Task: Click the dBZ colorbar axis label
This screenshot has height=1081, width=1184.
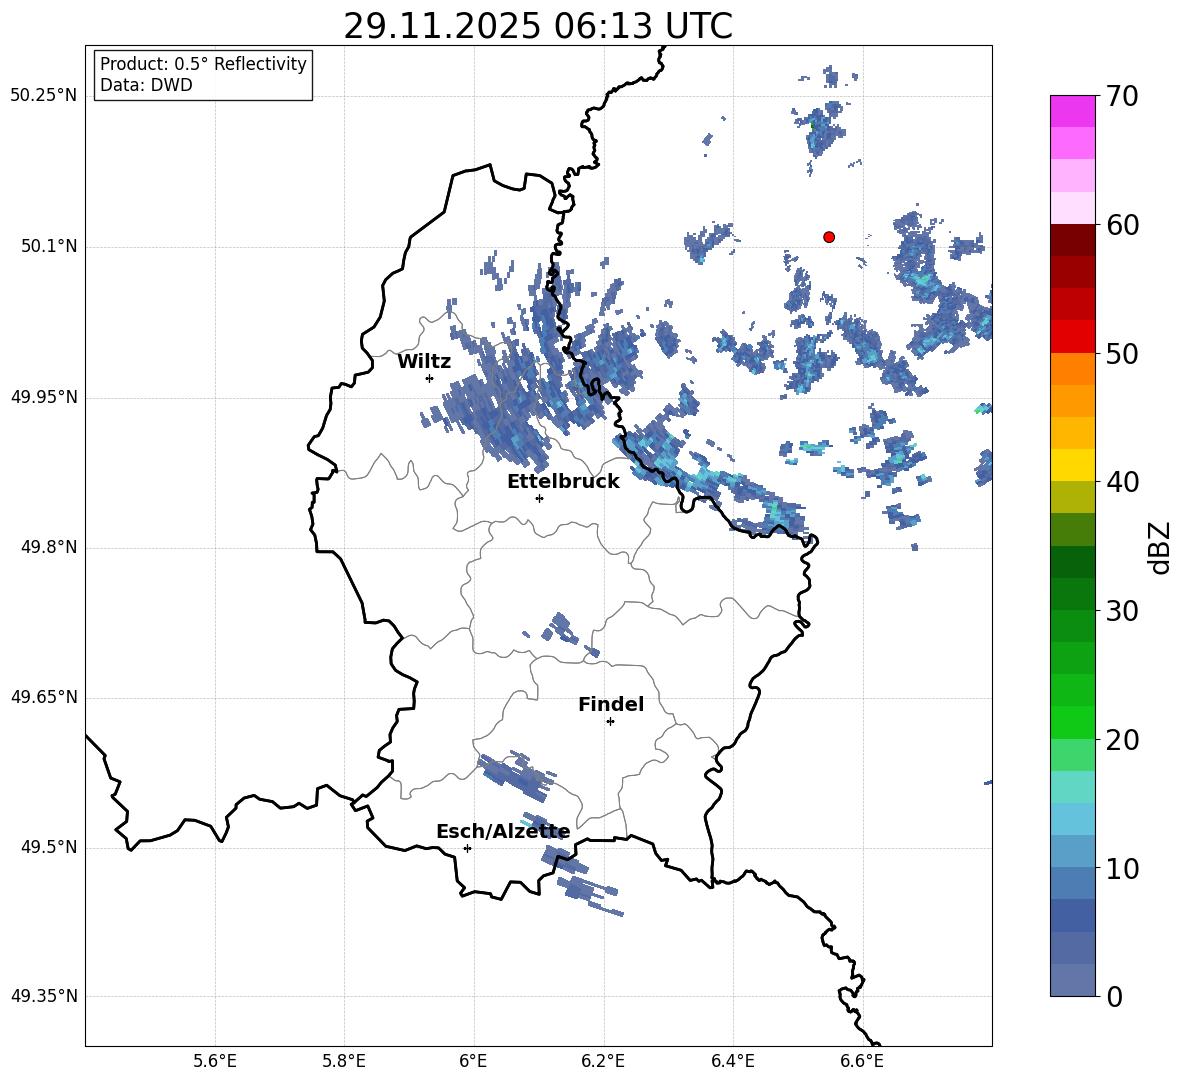Action: pyautogui.click(x=1159, y=547)
